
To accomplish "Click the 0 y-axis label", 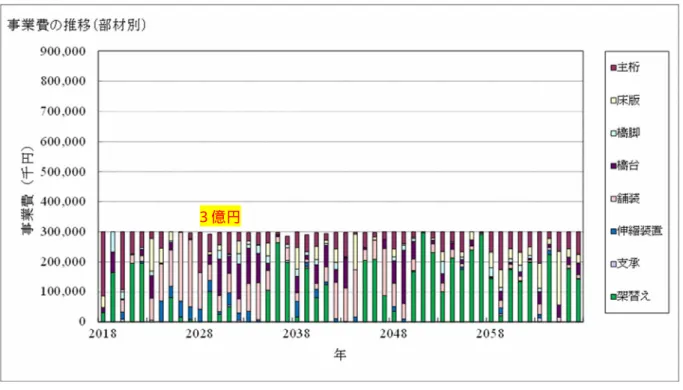I will [x=82, y=322].
